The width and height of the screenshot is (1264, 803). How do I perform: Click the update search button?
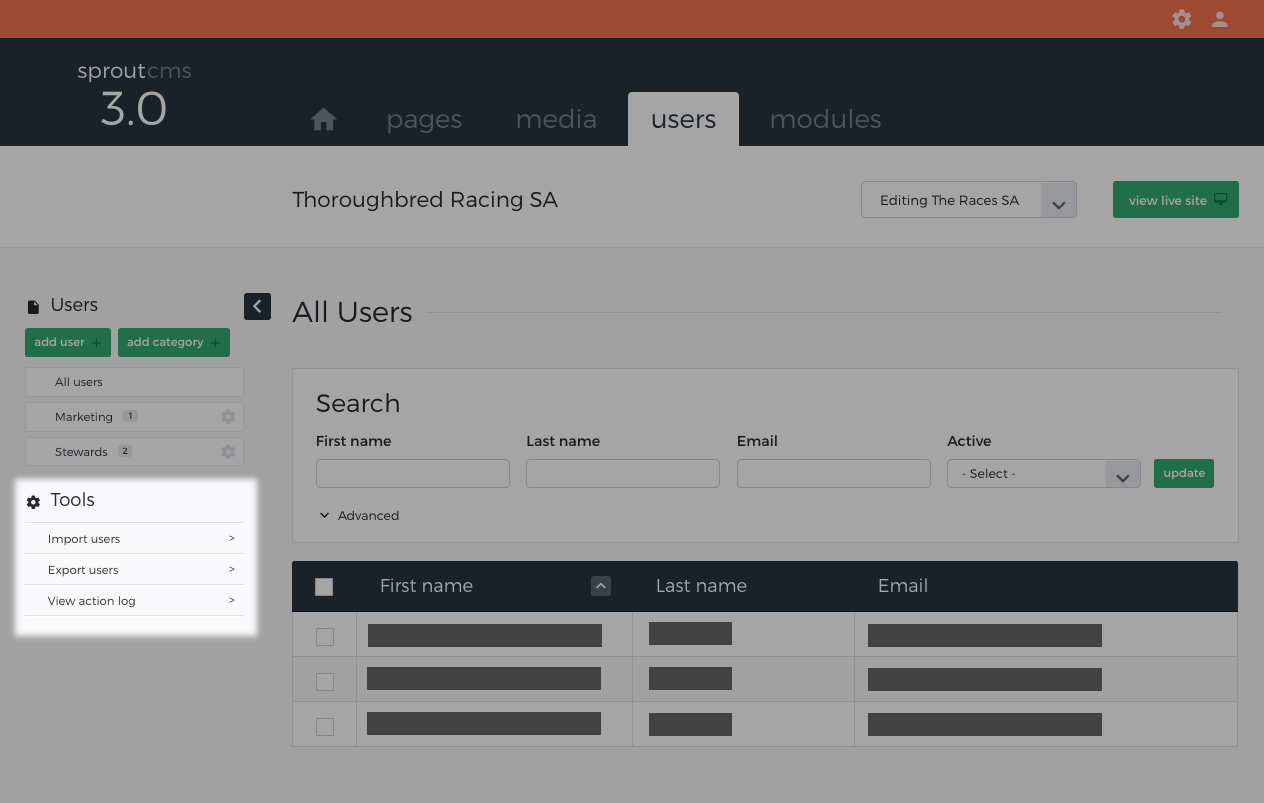(x=1184, y=473)
